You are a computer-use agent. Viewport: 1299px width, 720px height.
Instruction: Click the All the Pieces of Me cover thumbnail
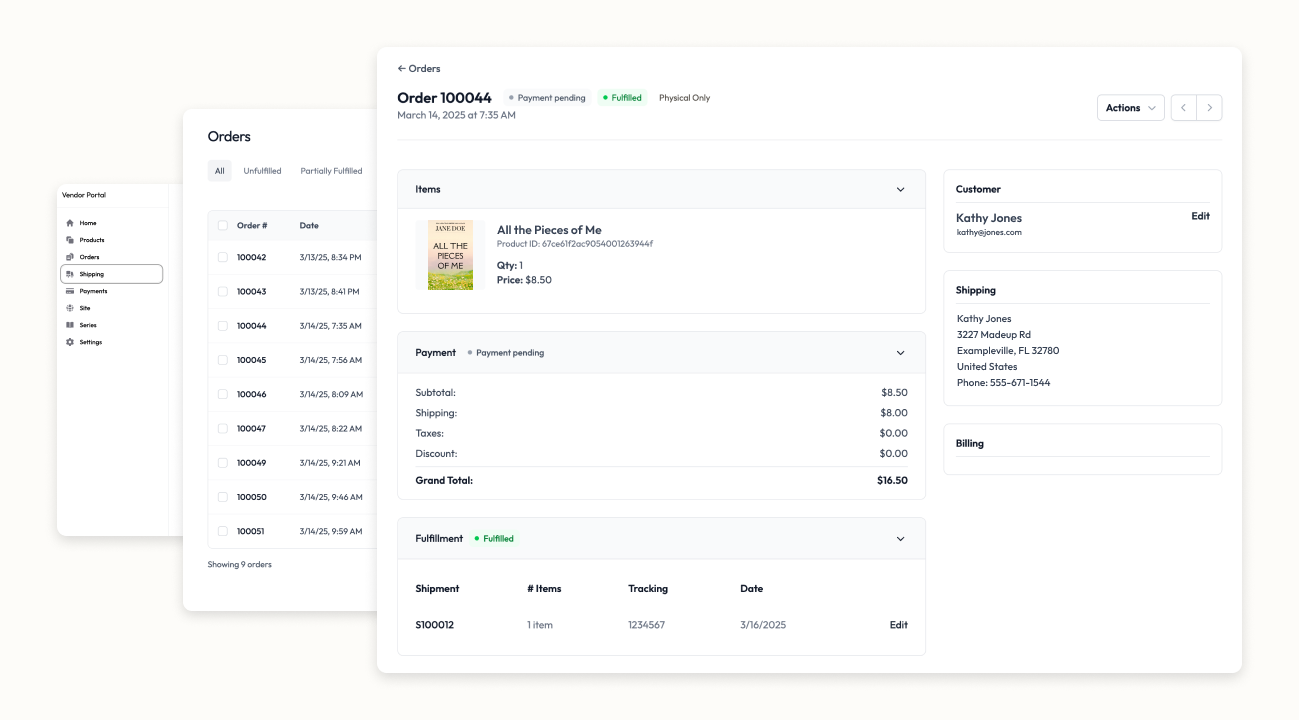[x=451, y=254]
